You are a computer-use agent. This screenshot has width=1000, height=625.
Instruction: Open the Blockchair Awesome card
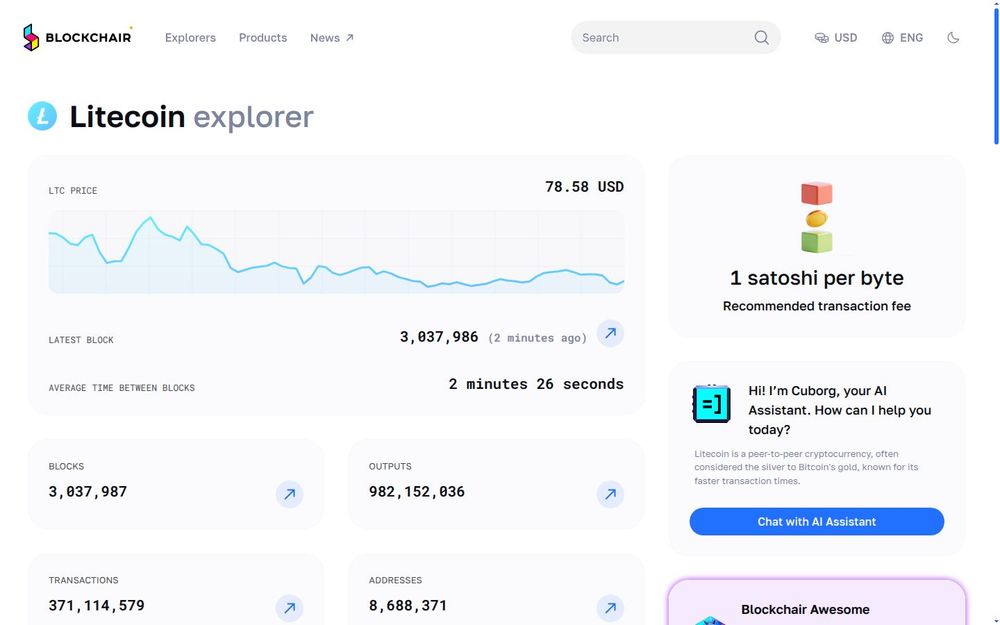[816, 603]
